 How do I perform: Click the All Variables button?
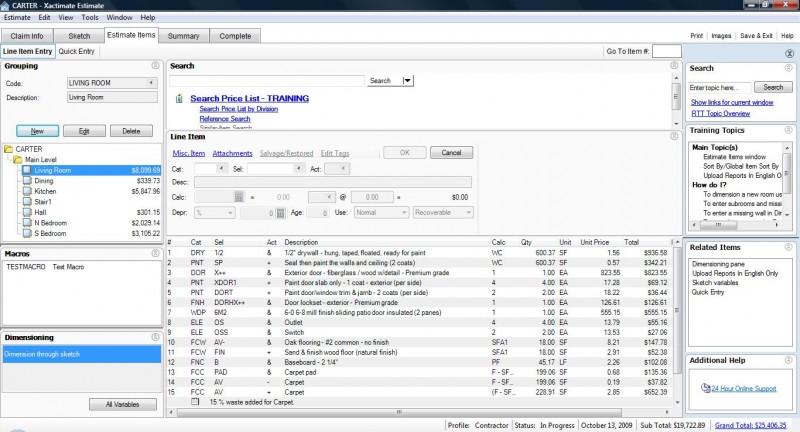122,404
